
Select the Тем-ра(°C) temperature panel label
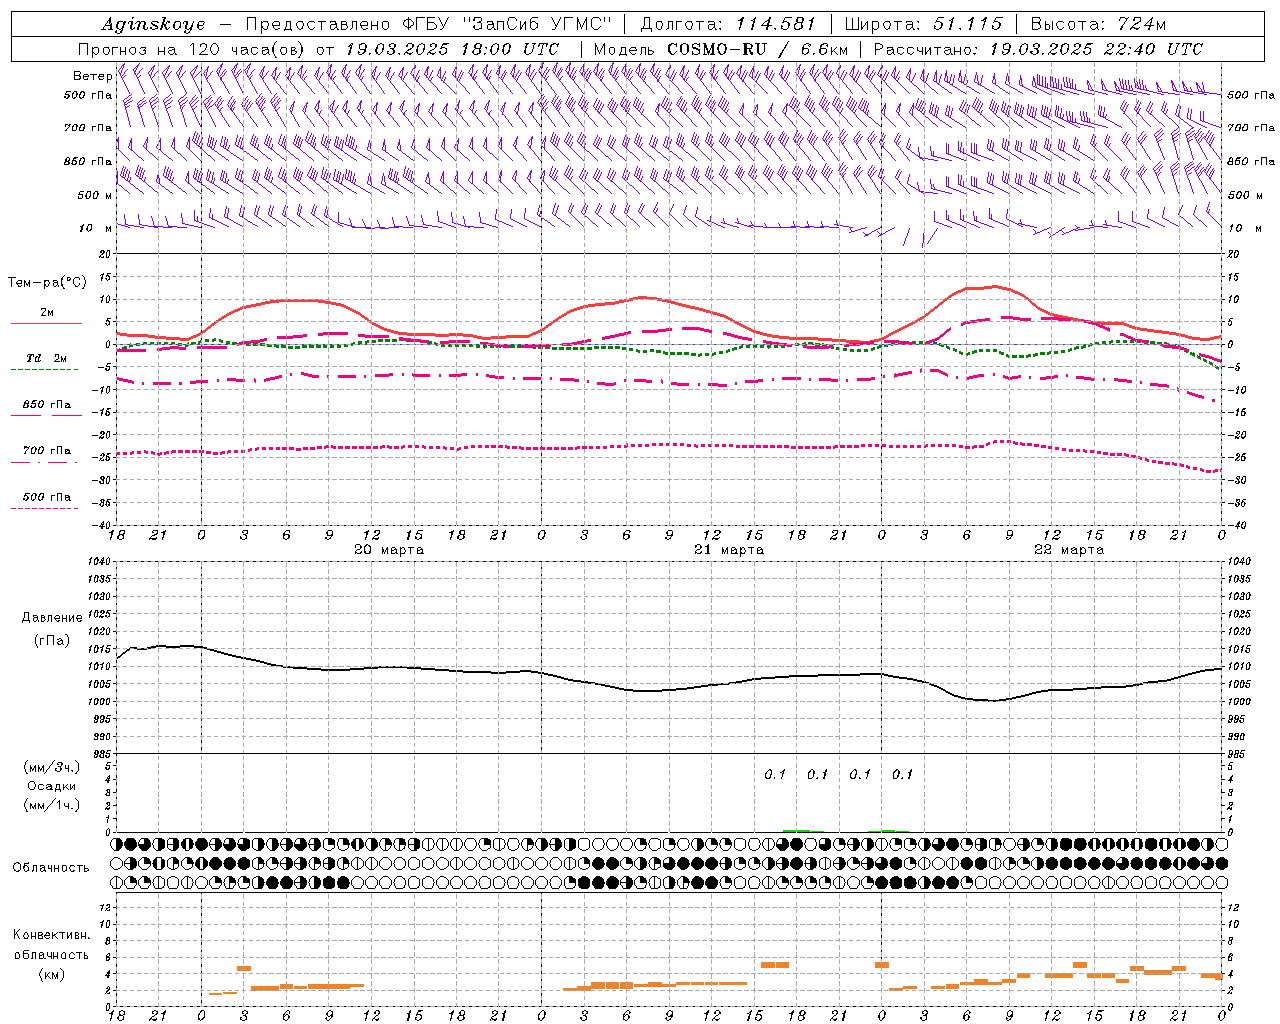47,283
